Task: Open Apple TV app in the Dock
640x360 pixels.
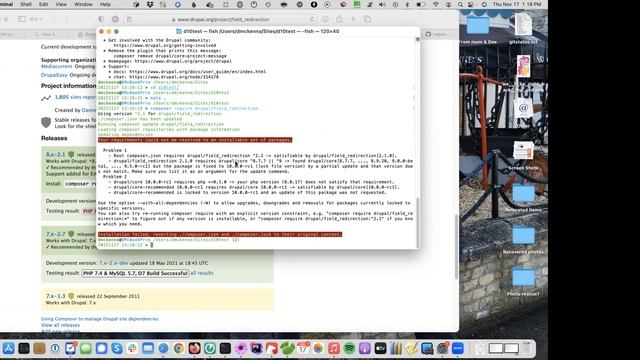Action: pyautogui.click(x=380, y=348)
